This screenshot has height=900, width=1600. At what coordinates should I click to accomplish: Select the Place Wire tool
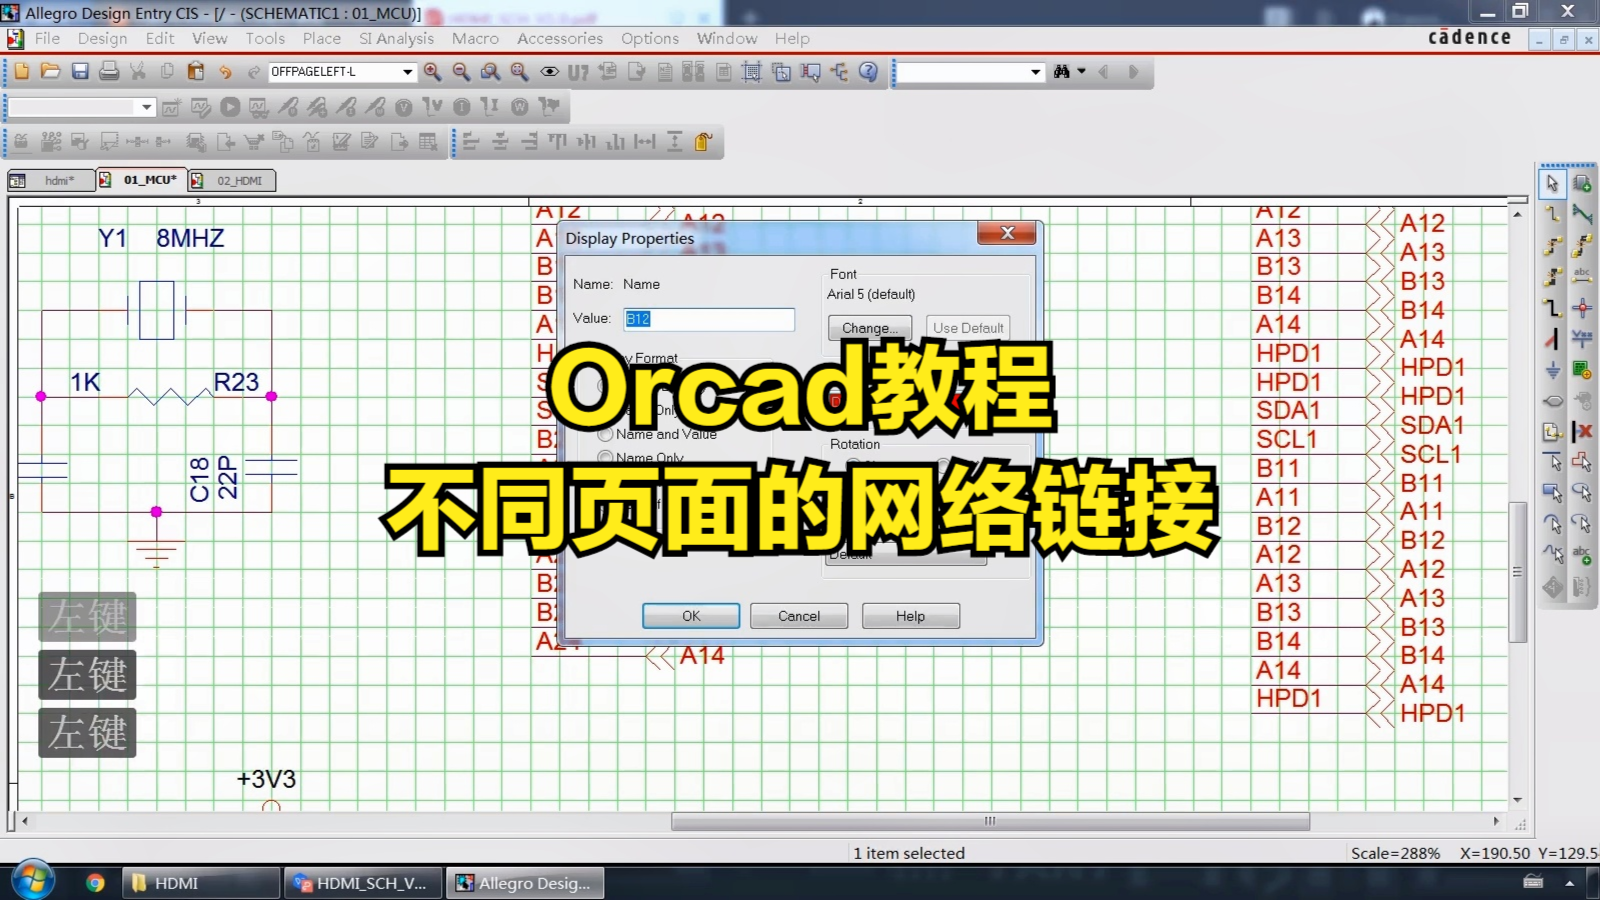tap(1552, 214)
